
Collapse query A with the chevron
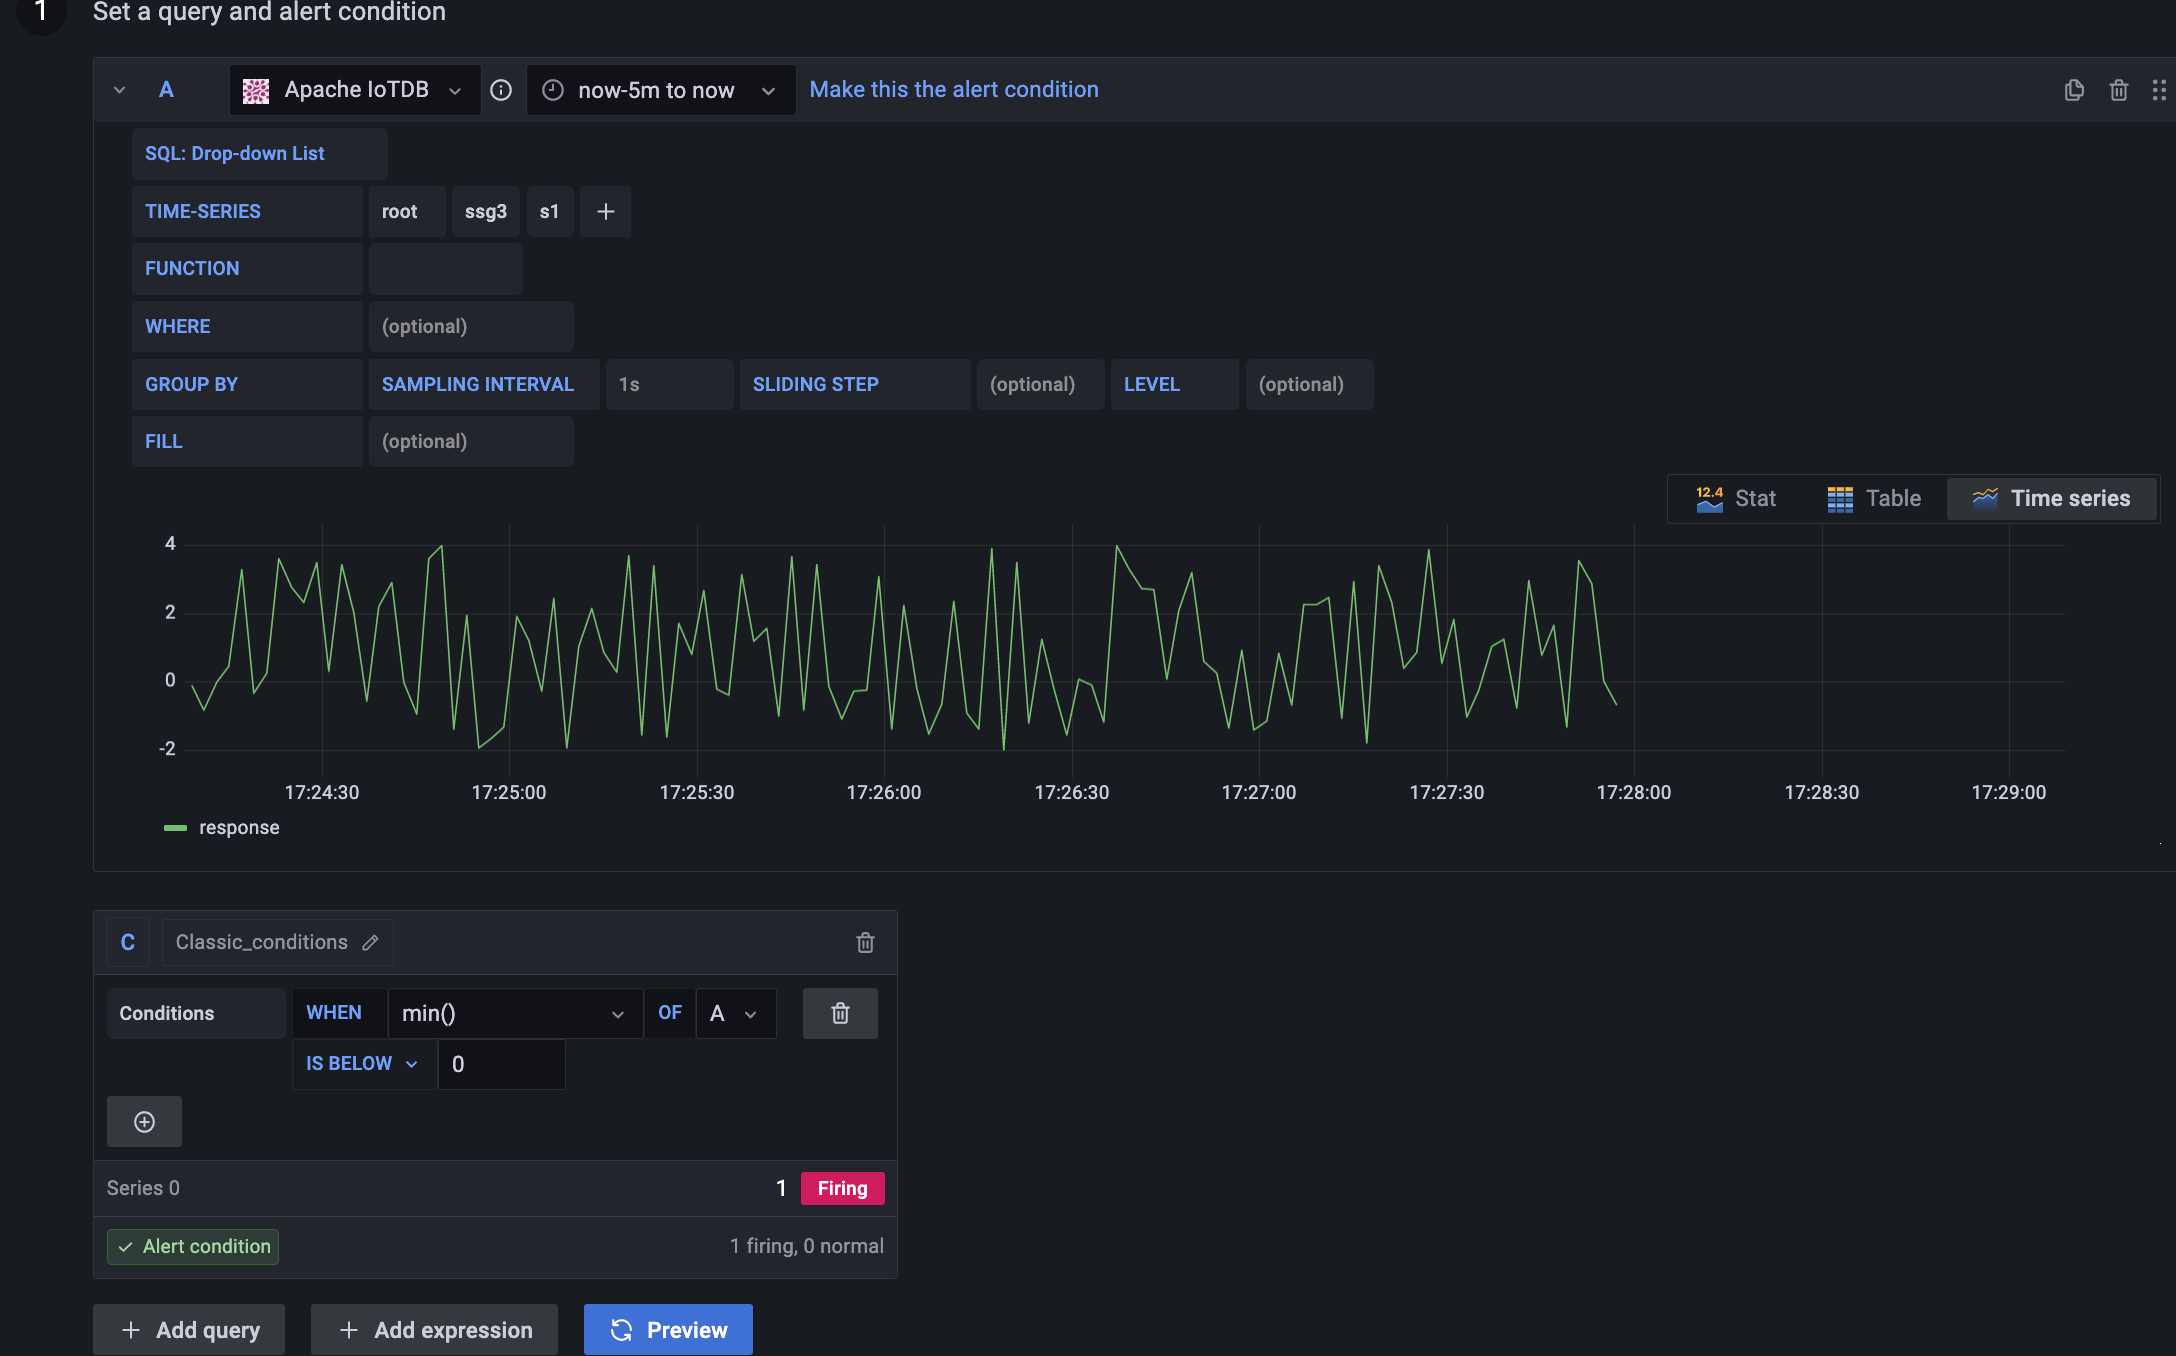119,90
